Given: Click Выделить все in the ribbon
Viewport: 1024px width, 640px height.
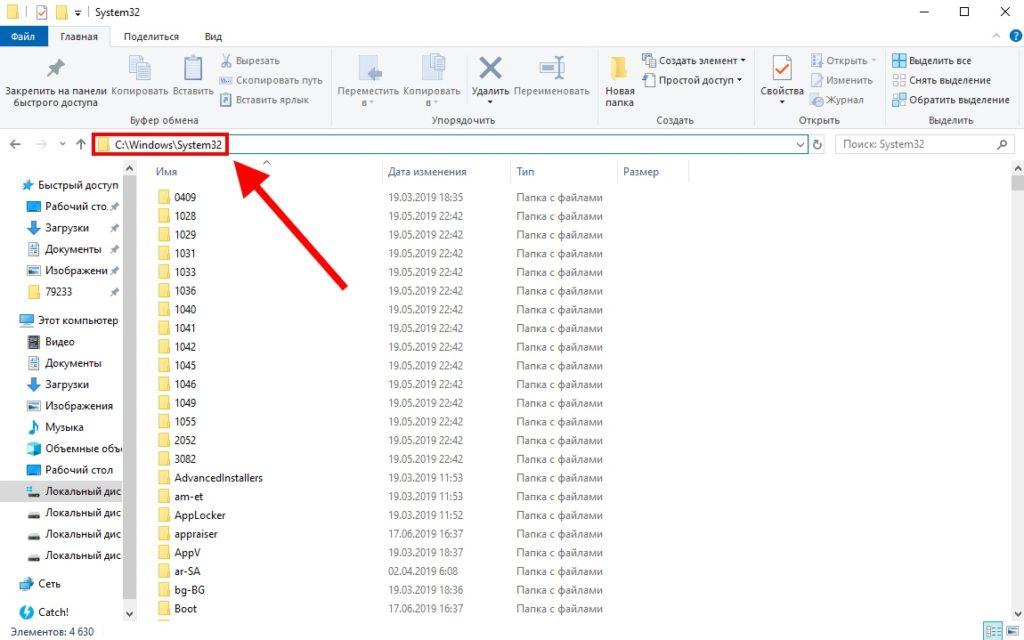Looking at the screenshot, I should [932, 60].
